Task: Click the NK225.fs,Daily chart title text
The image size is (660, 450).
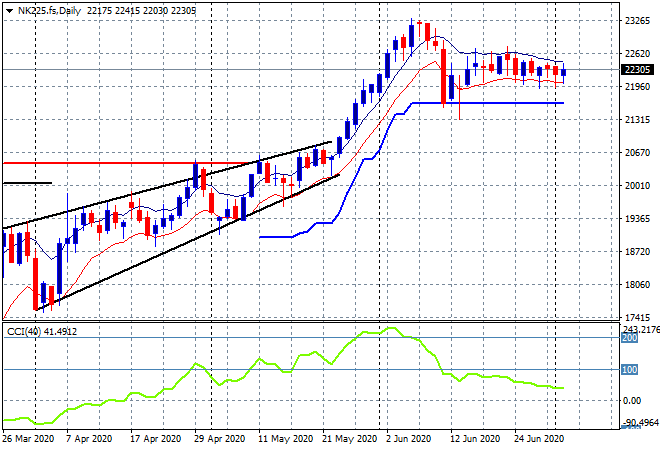Action: pyautogui.click(x=51, y=10)
